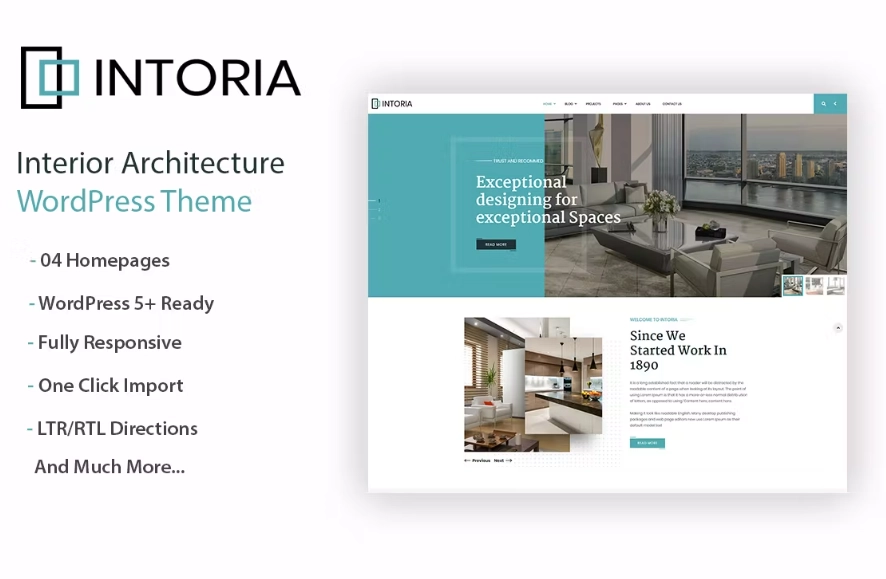The width and height of the screenshot is (886, 579).
Task: Select the second hero slide thumbnail
Action: click(814, 286)
